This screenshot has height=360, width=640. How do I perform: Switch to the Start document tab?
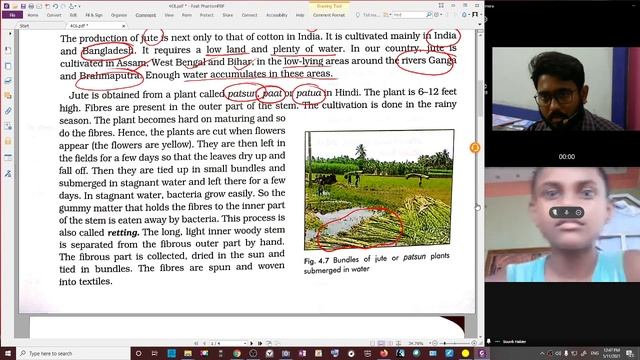24,26
